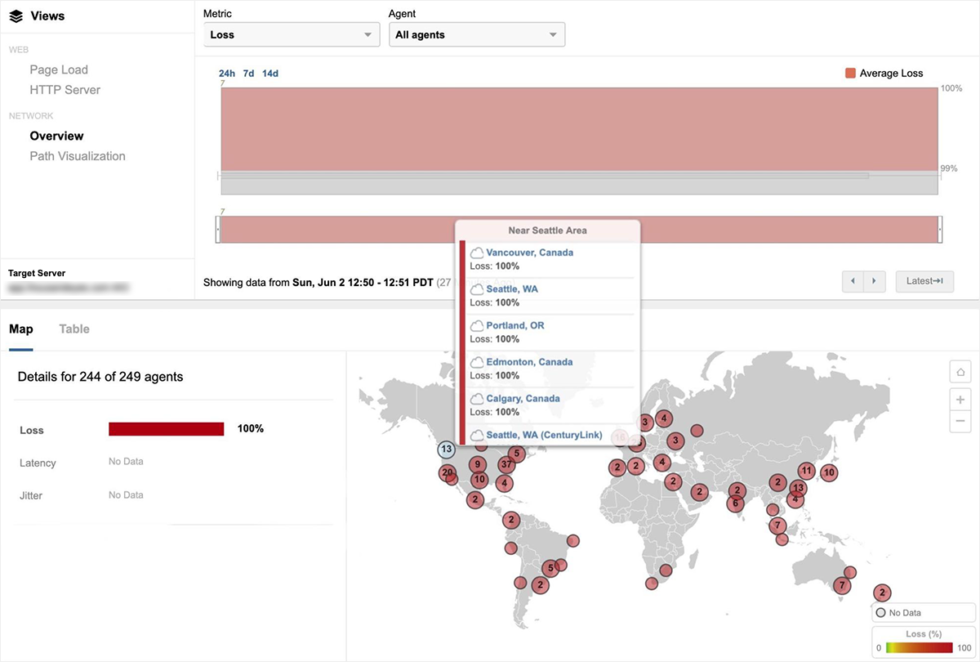Open the Metric dropdown showing Loss
Image resolution: width=980 pixels, height=662 pixels.
click(290, 34)
